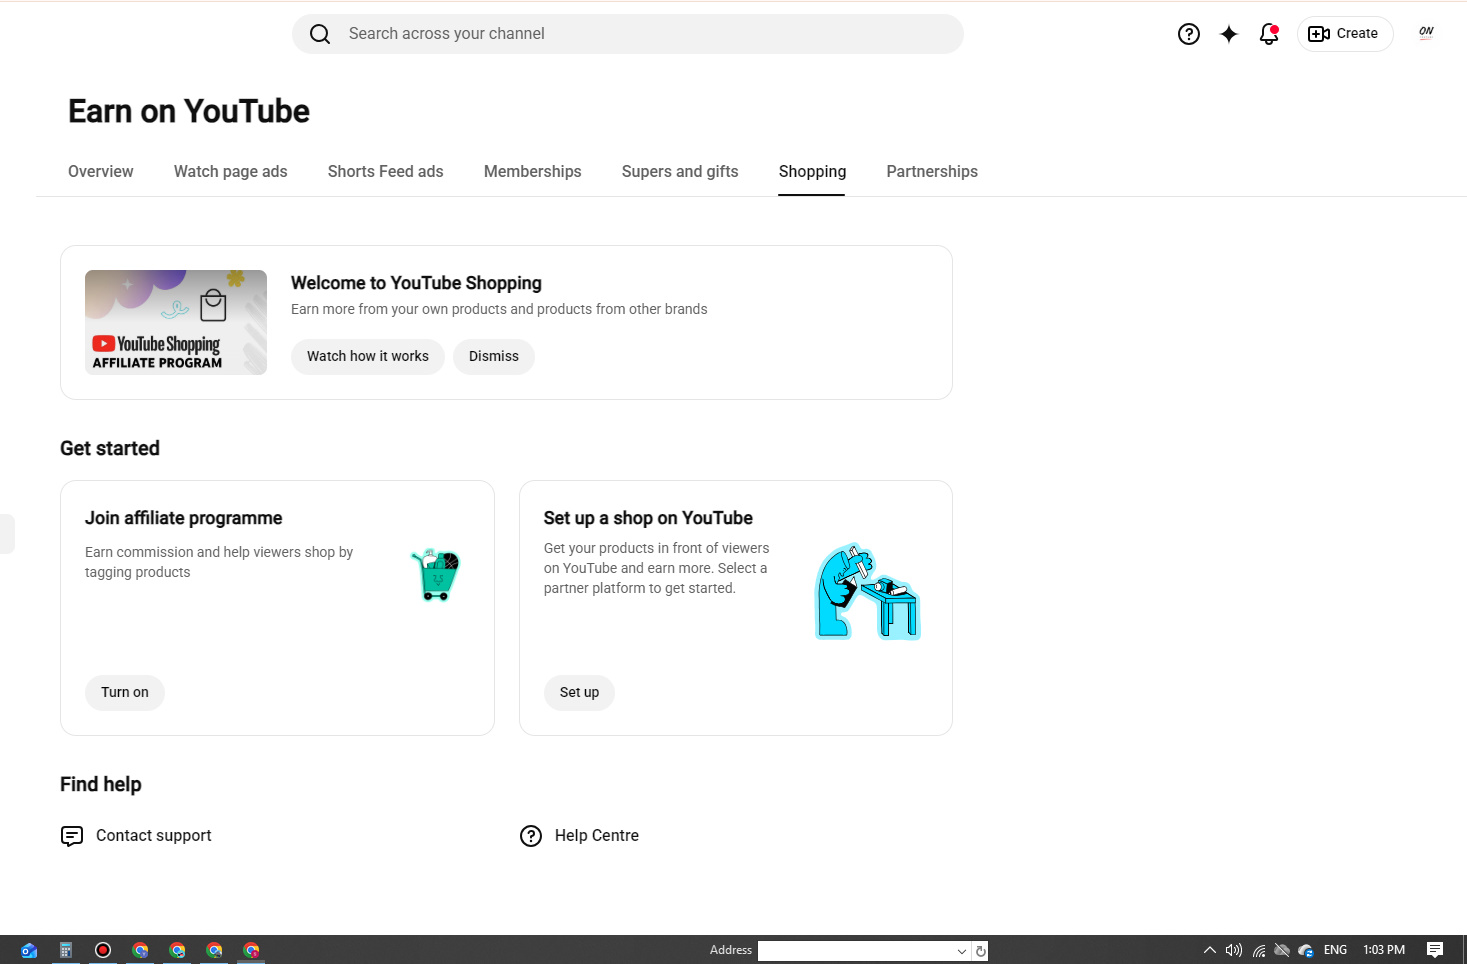The width and height of the screenshot is (1467, 964).
Task: Select the Memberships tab
Action: (x=533, y=172)
